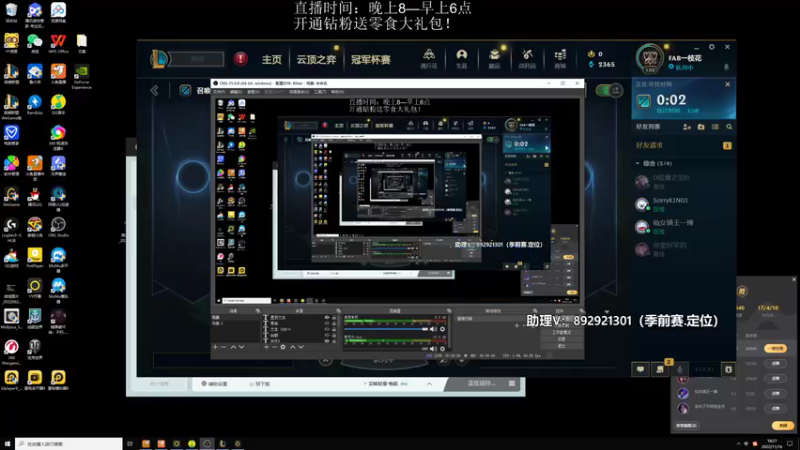Click the notification bell under profile
This screenshot has width=800, height=450.
726,67
